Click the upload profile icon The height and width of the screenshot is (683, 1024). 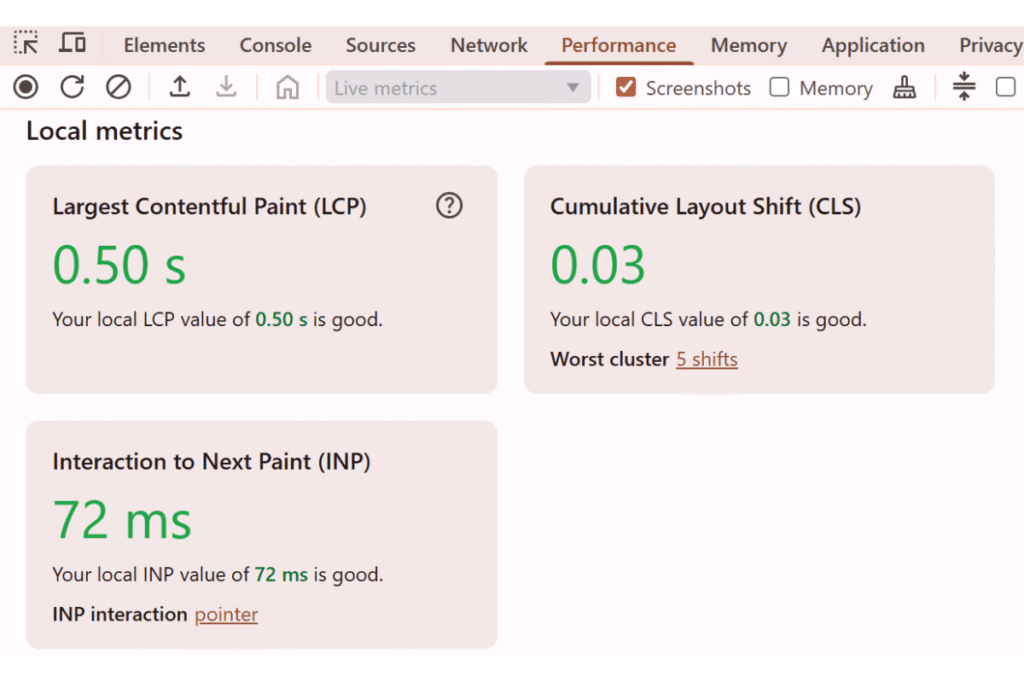coord(179,88)
